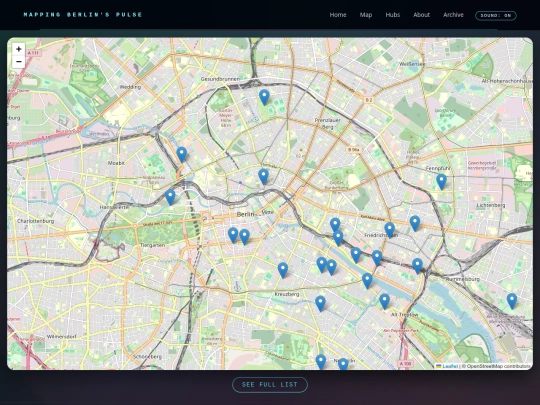Click the A 111 road shield

pos(33,53)
